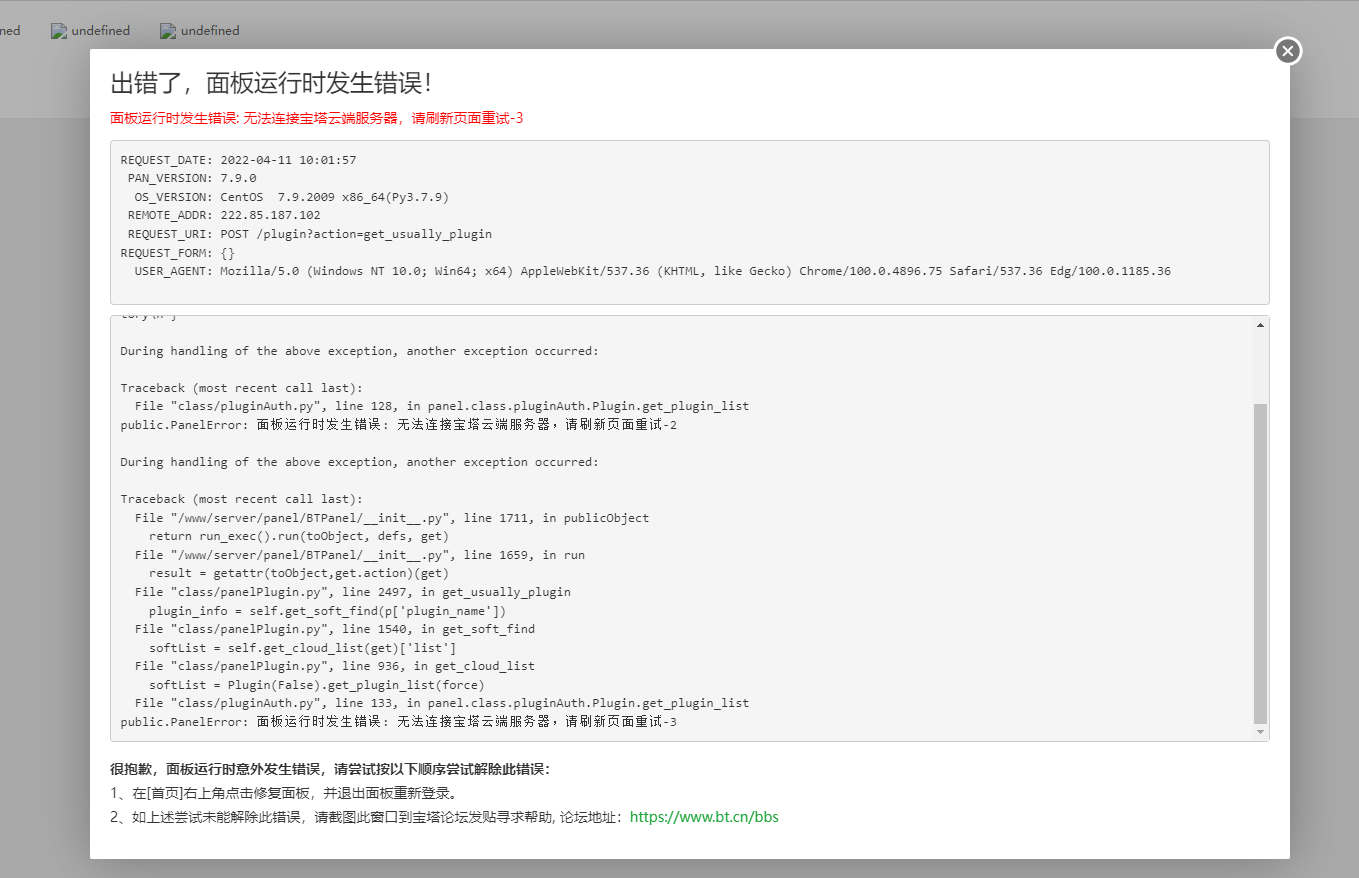Click the traceback scrollbar down arrow
Image resolution: width=1359 pixels, height=878 pixels.
[1260, 733]
